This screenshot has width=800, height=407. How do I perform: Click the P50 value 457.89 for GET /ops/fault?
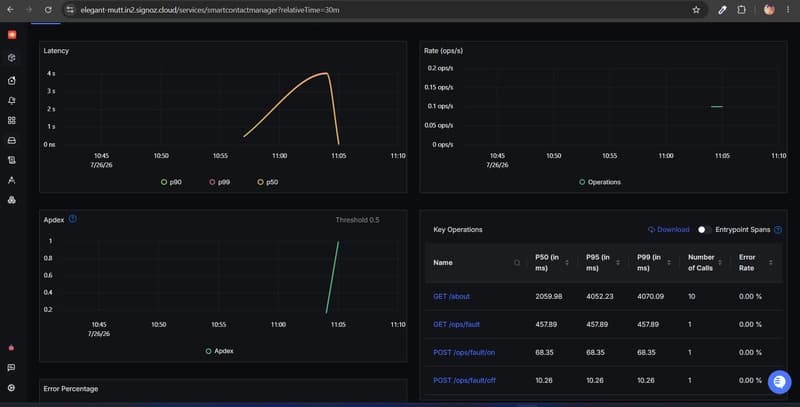[546, 324]
